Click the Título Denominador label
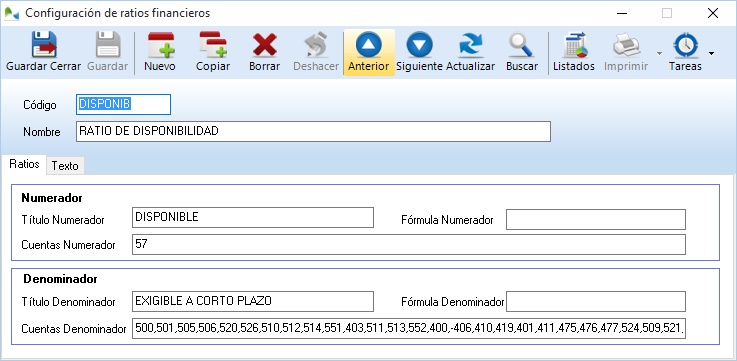Image resolution: width=737 pixels, height=361 pixels. [69, 302]
